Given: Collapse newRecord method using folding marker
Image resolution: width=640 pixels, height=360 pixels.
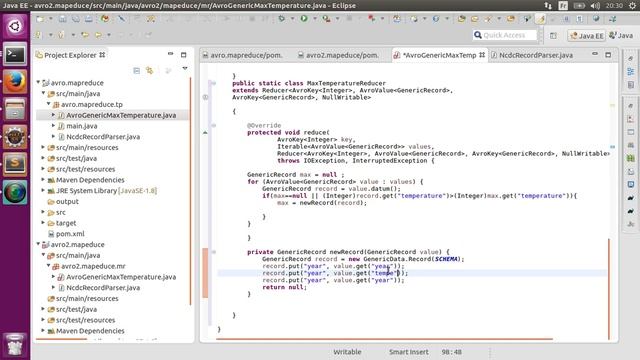Looking at the screenshot, I should (213, 252).
